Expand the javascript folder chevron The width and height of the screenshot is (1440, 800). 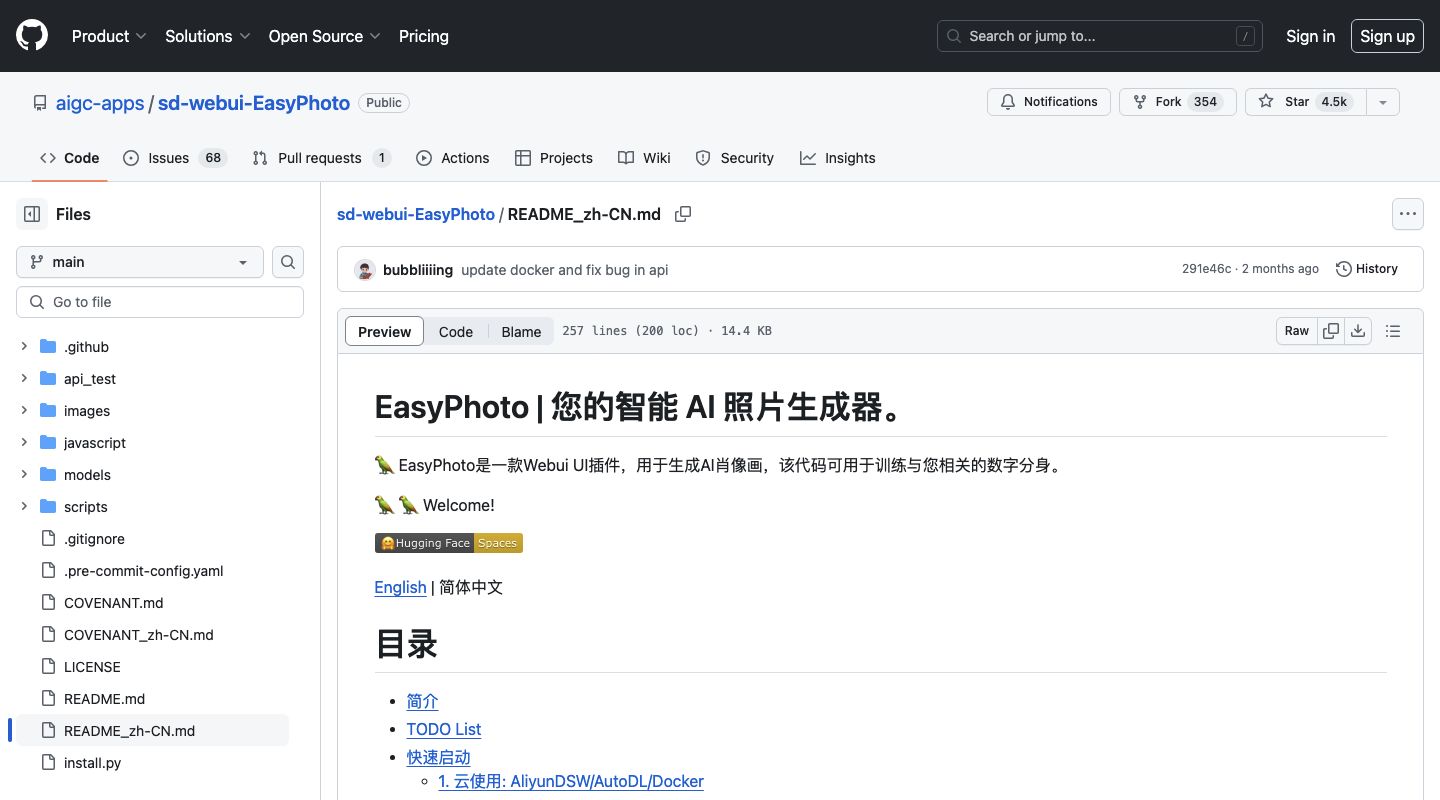24,443
